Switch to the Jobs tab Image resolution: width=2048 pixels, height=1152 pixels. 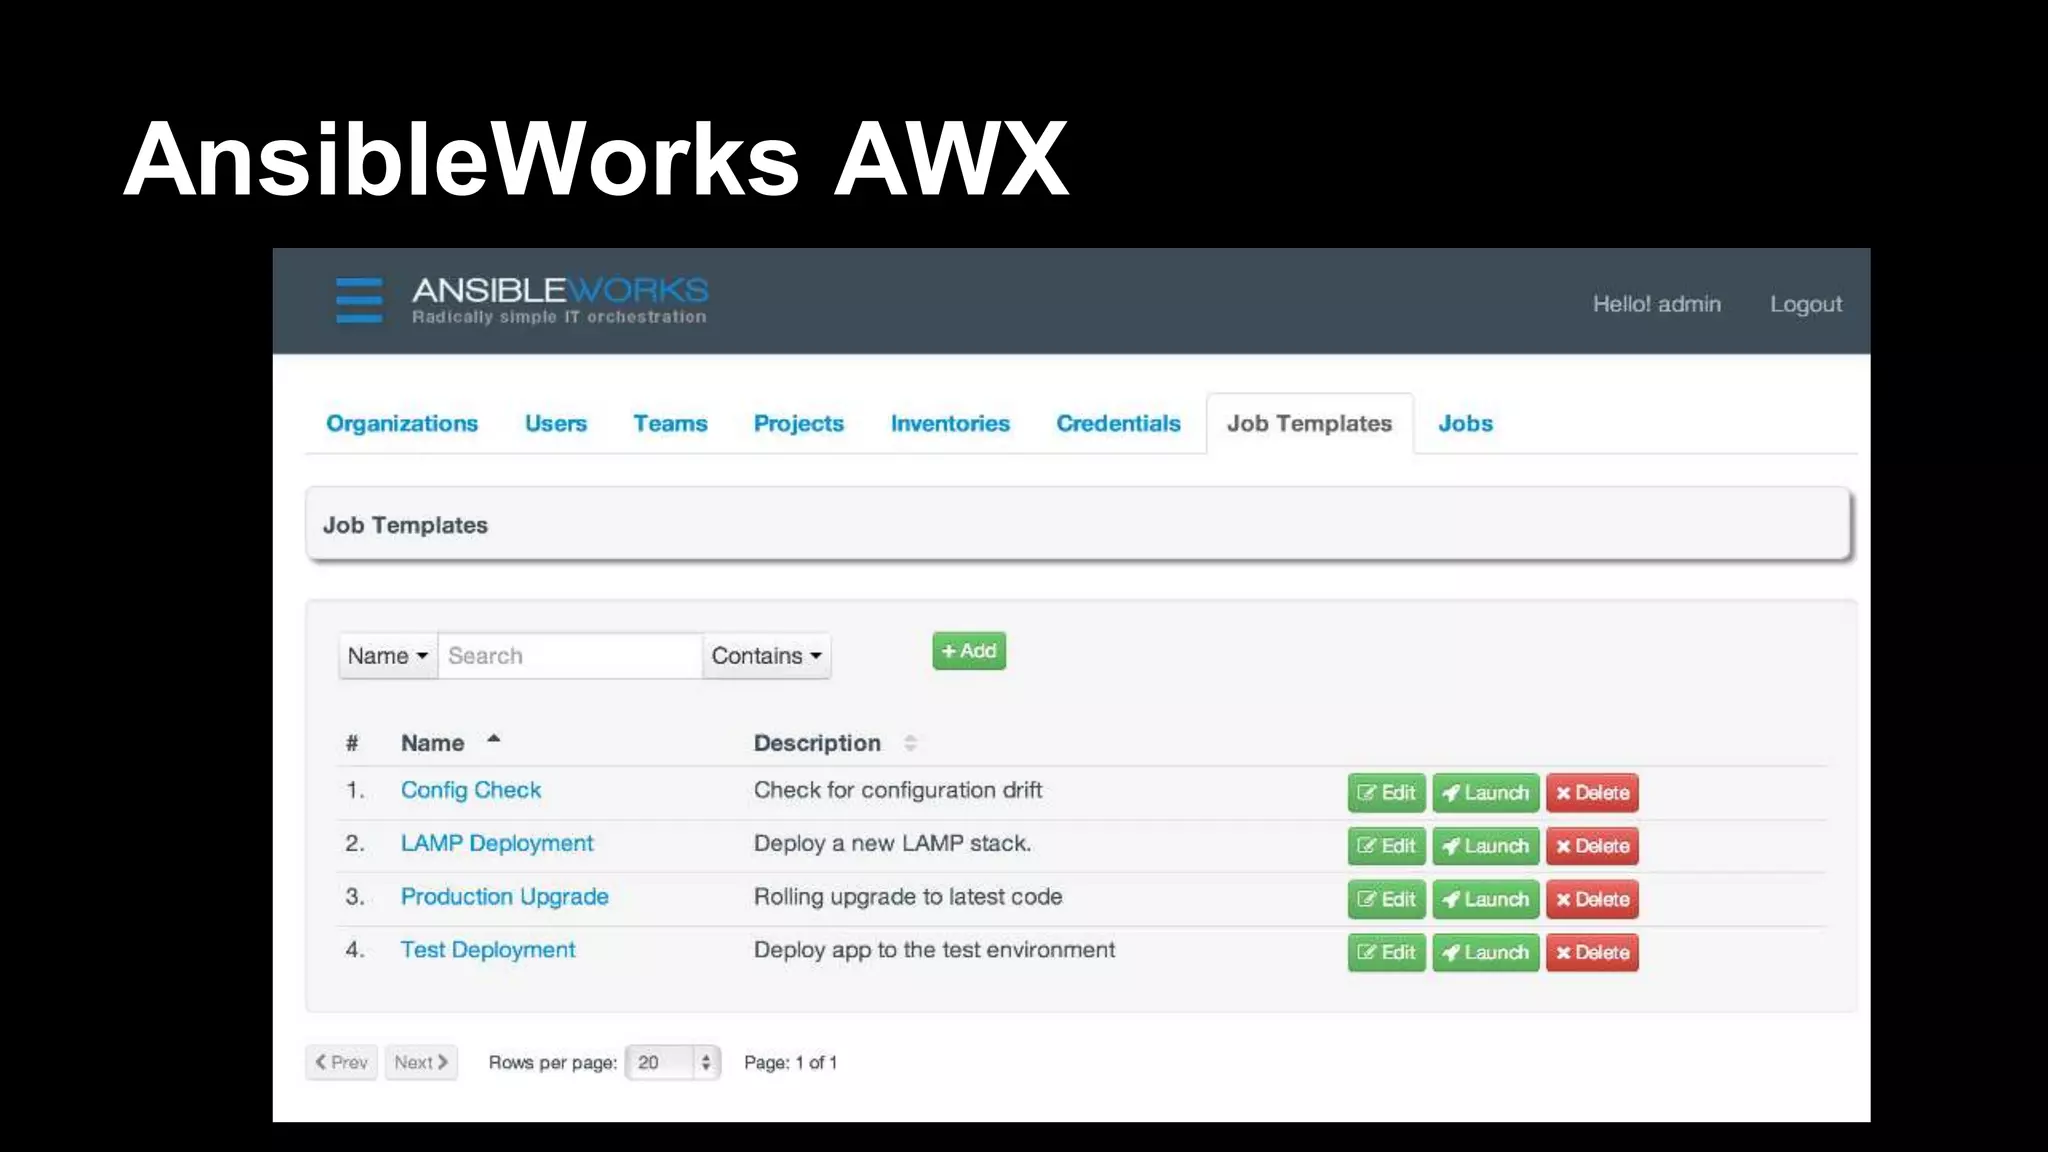pos(1465,423)
